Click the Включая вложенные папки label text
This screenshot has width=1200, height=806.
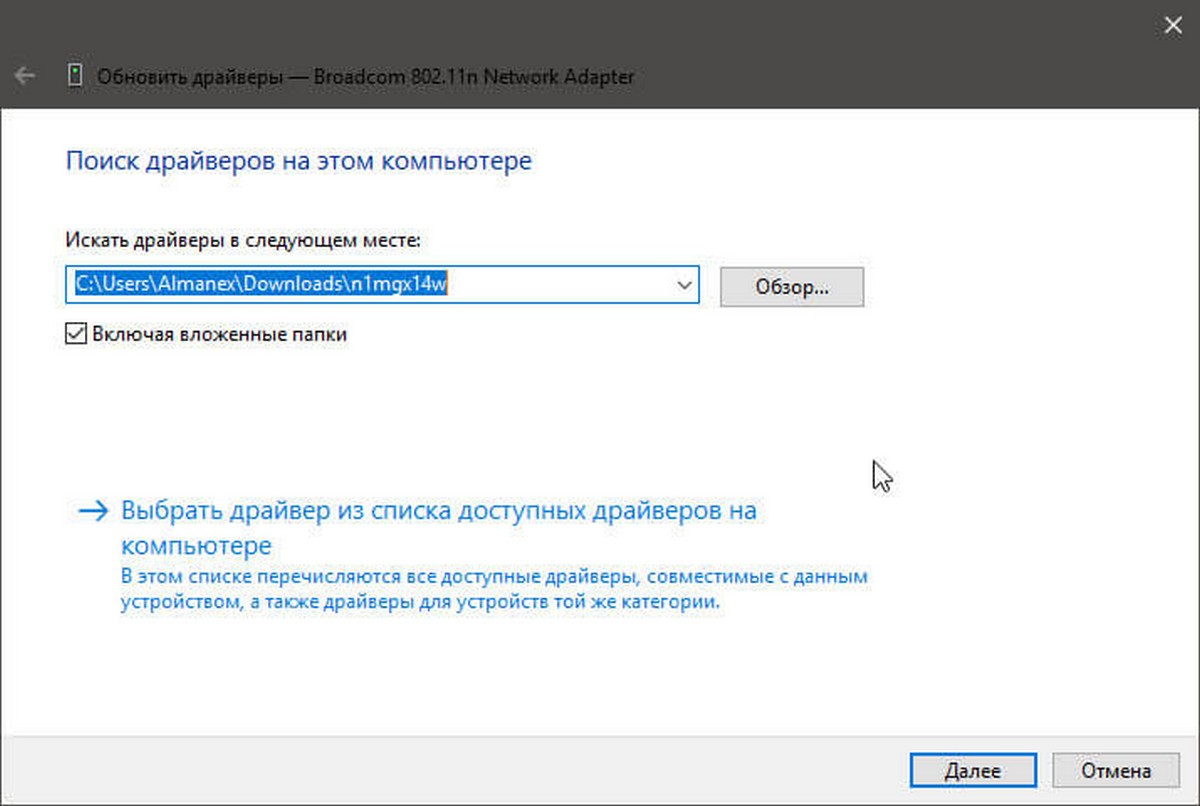pyautogui.click(x=219, y=334)
